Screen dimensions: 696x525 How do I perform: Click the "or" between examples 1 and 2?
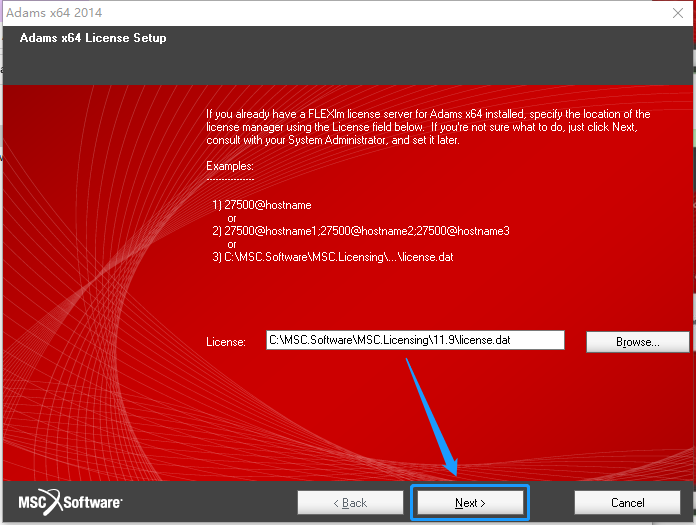(x=232, y=218)
